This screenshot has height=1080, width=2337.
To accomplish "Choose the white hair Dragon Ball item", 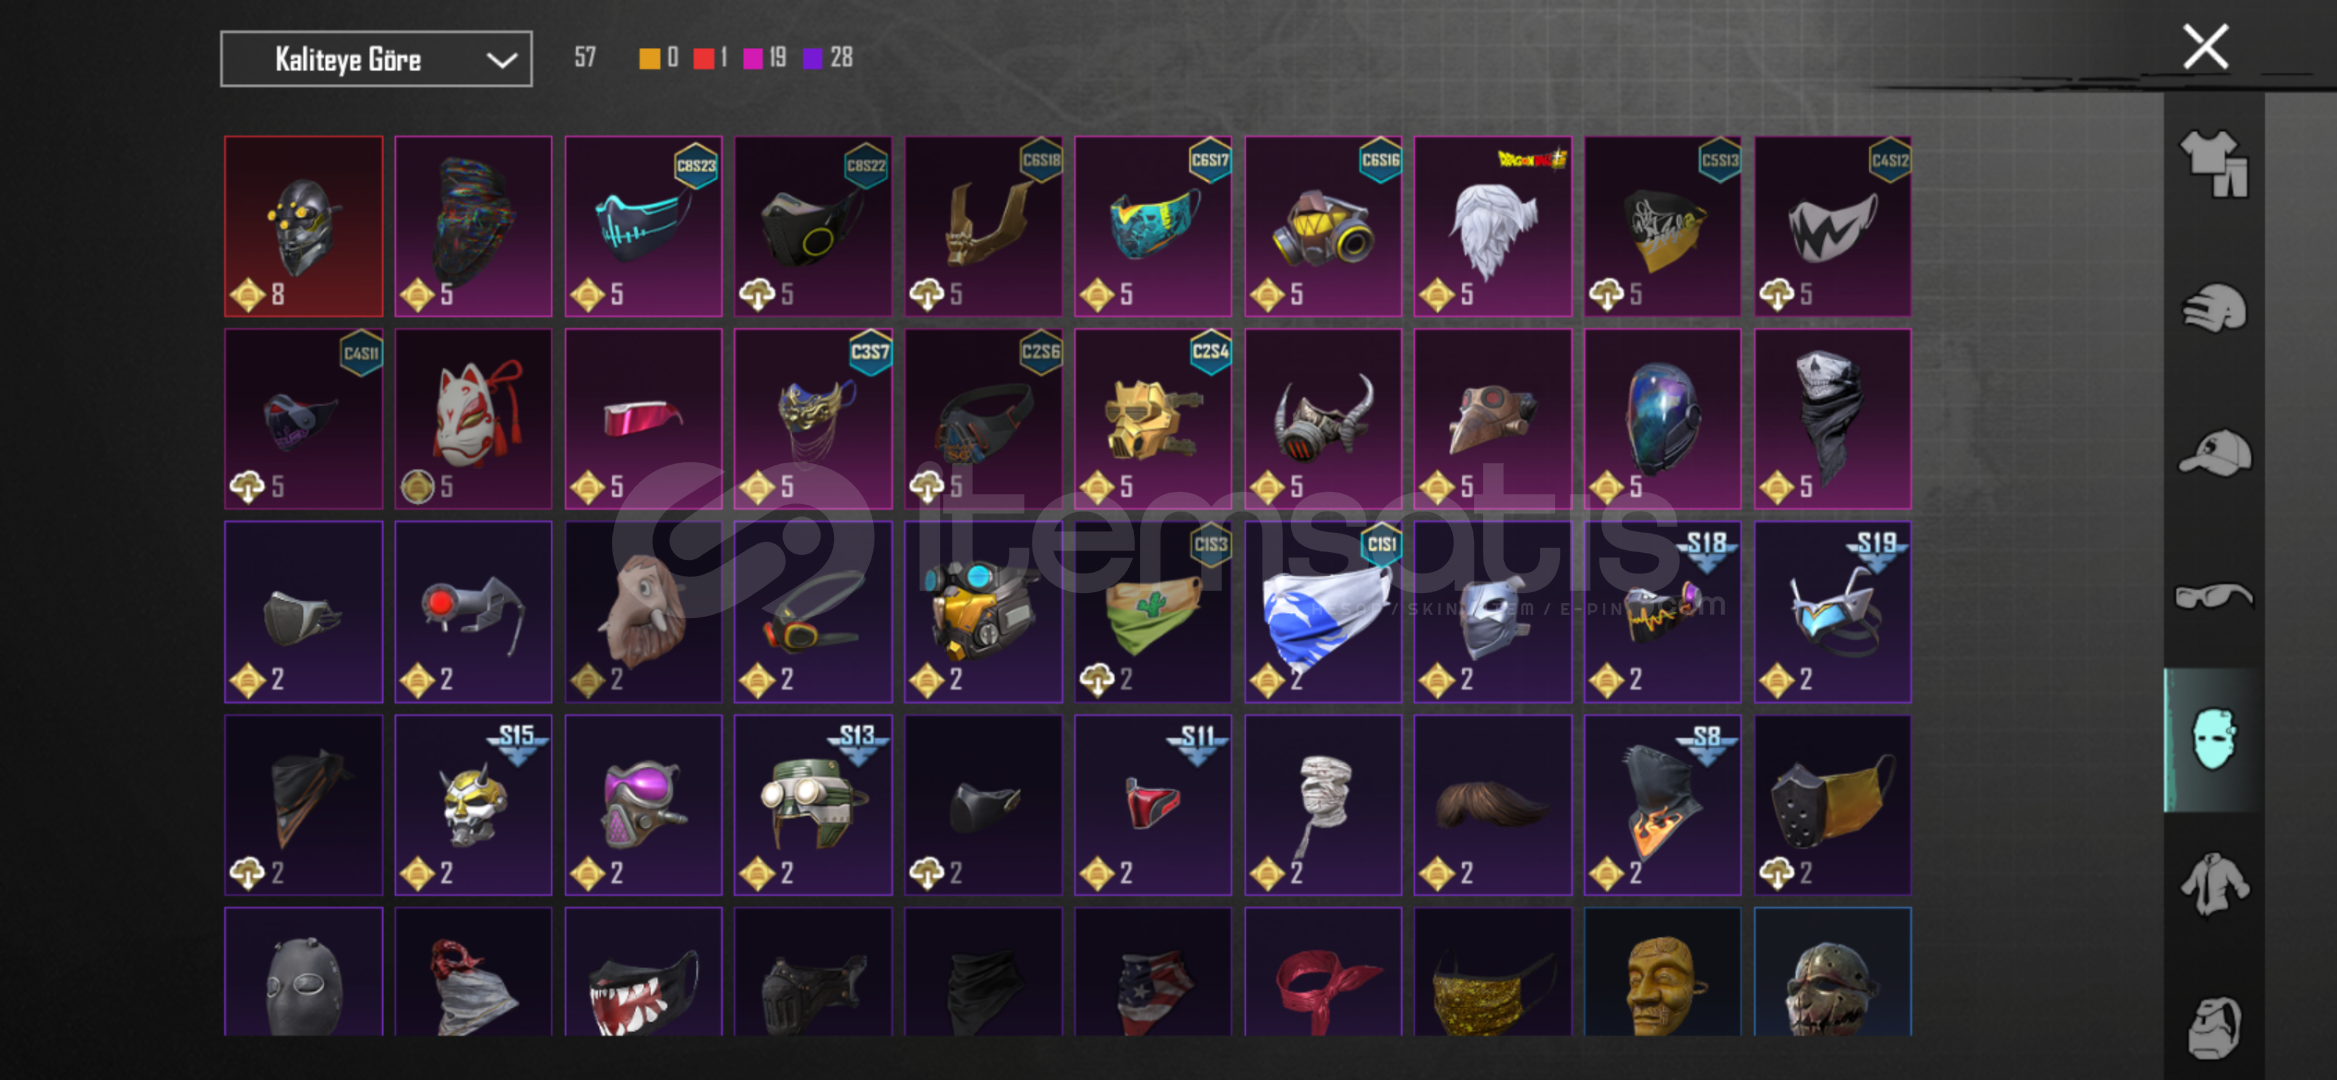I will point(1493,227).
